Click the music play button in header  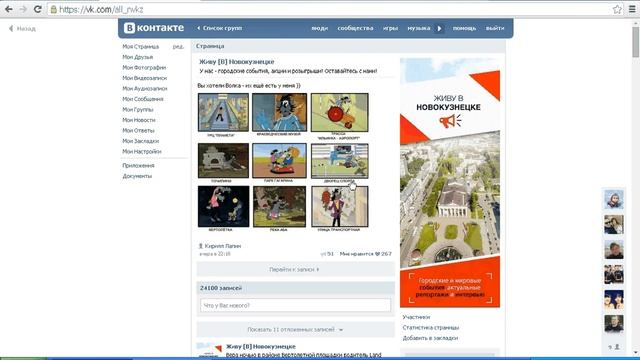(440, 28)
